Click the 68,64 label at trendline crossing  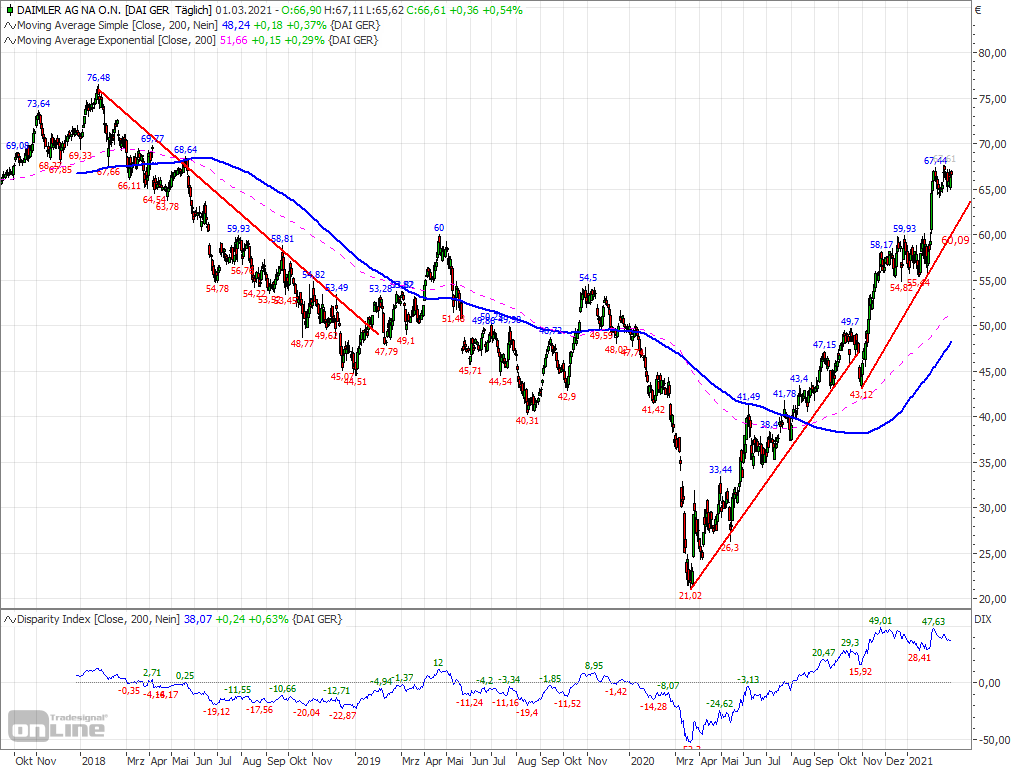[x=185, y=150]
